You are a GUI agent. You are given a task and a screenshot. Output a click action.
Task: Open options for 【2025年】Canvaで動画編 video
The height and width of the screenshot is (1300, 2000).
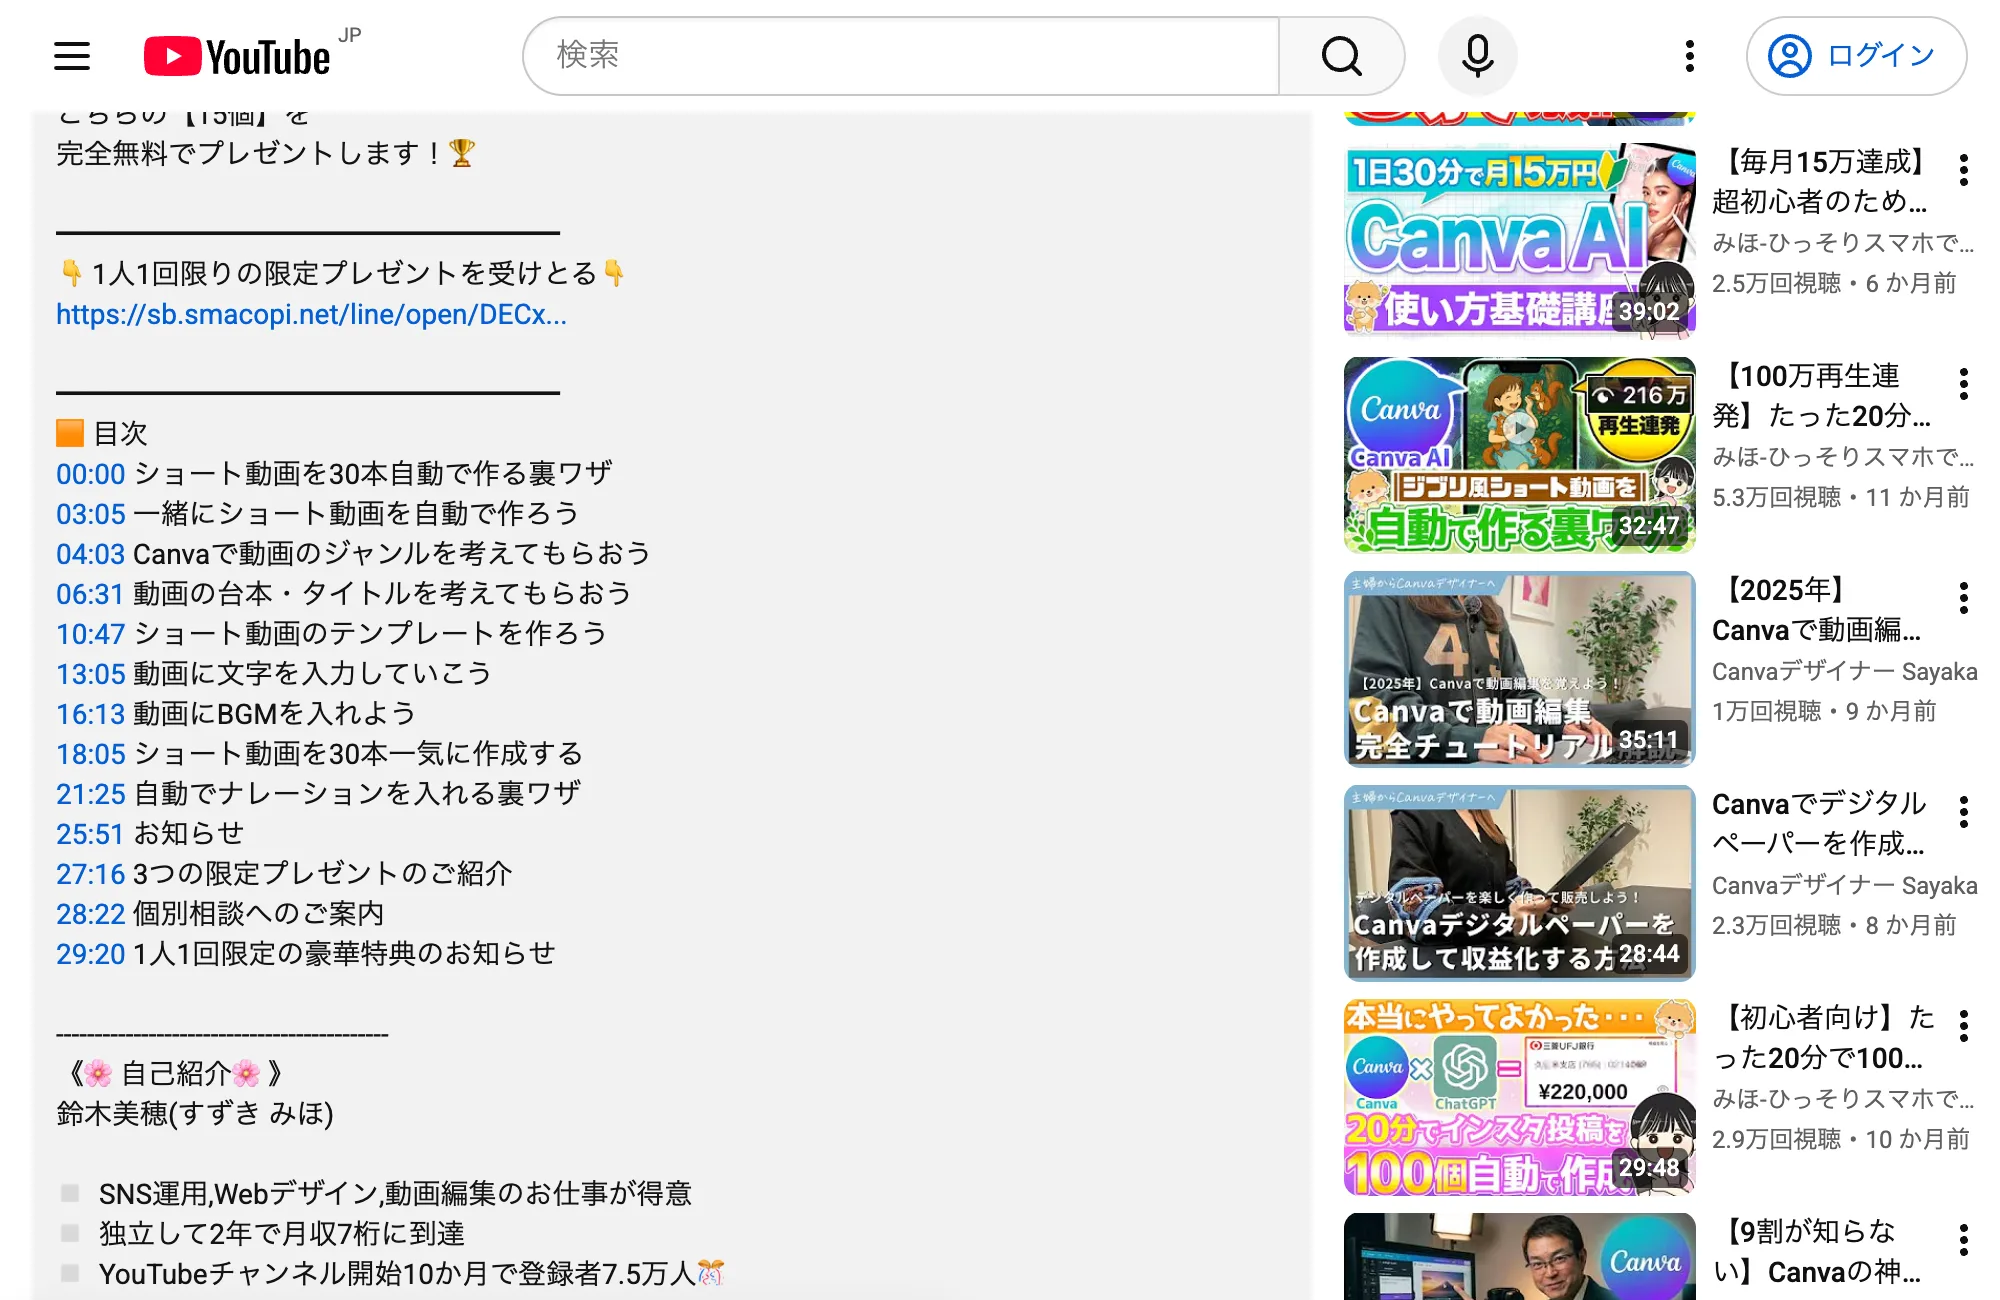click(x=1964, y=598)
